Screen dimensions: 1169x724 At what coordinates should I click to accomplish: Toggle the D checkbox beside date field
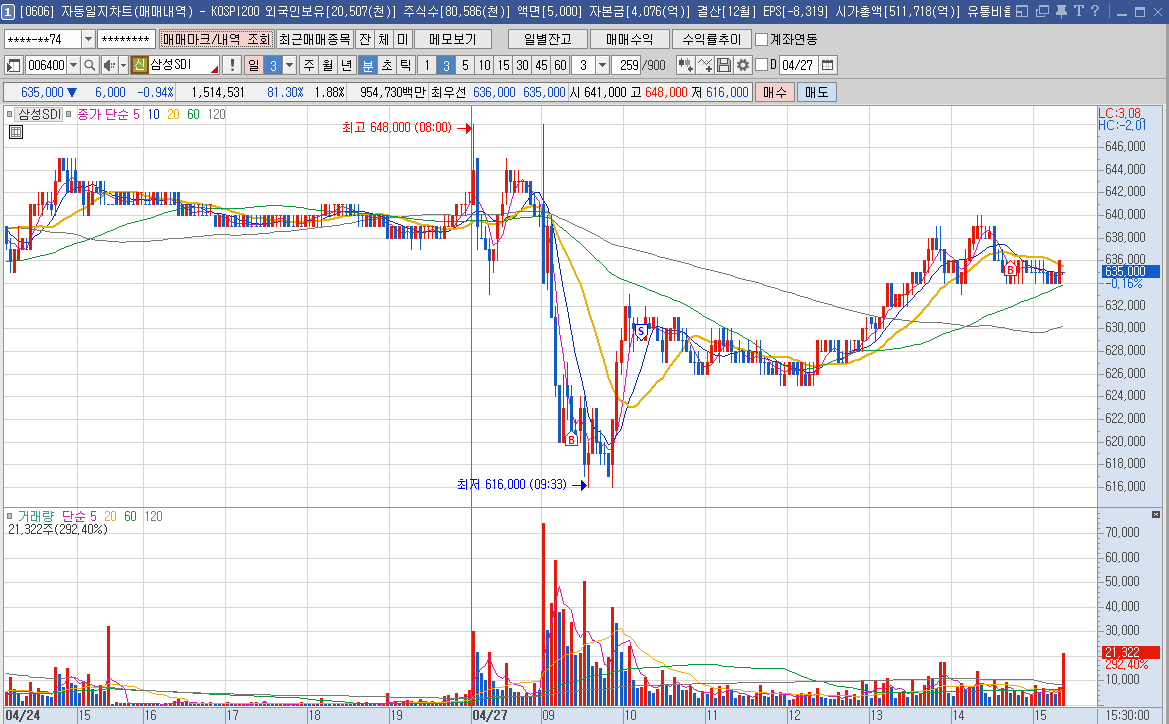[x=761, y=65]
